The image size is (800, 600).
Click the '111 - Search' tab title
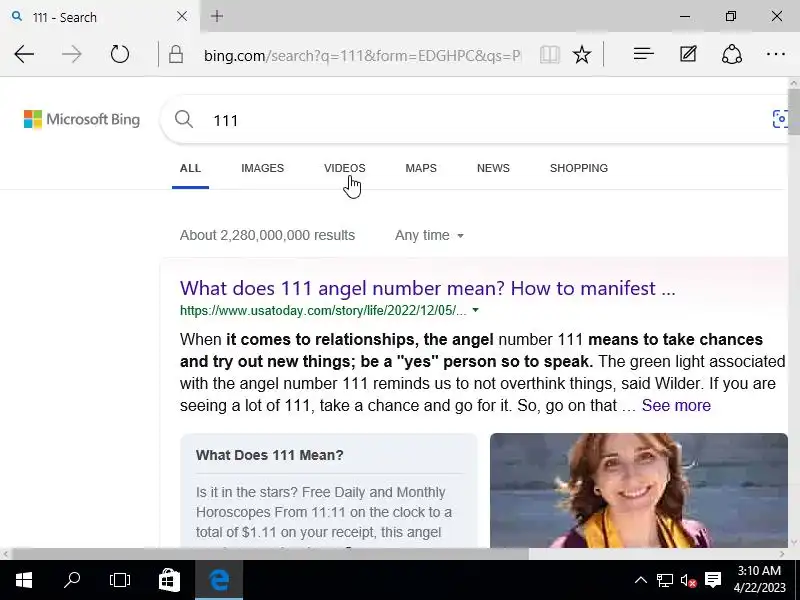click(64, 17)
